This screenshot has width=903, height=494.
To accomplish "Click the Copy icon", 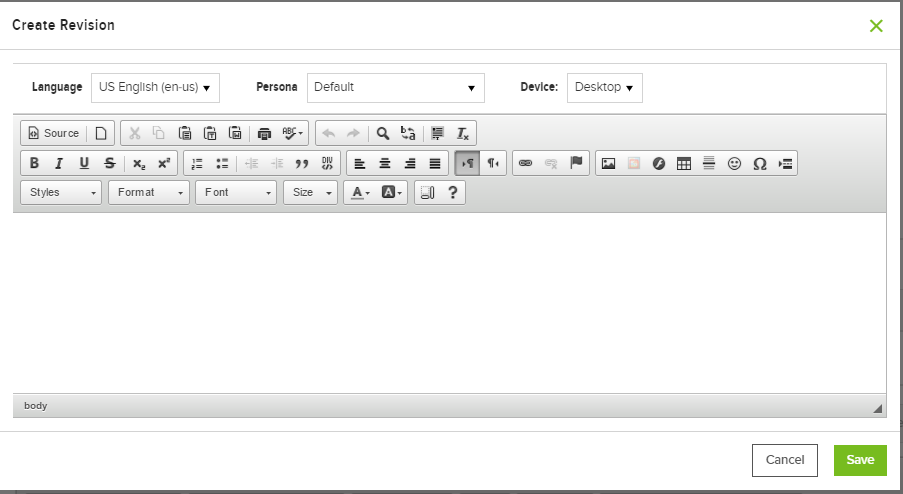I will tap(159, 133).
